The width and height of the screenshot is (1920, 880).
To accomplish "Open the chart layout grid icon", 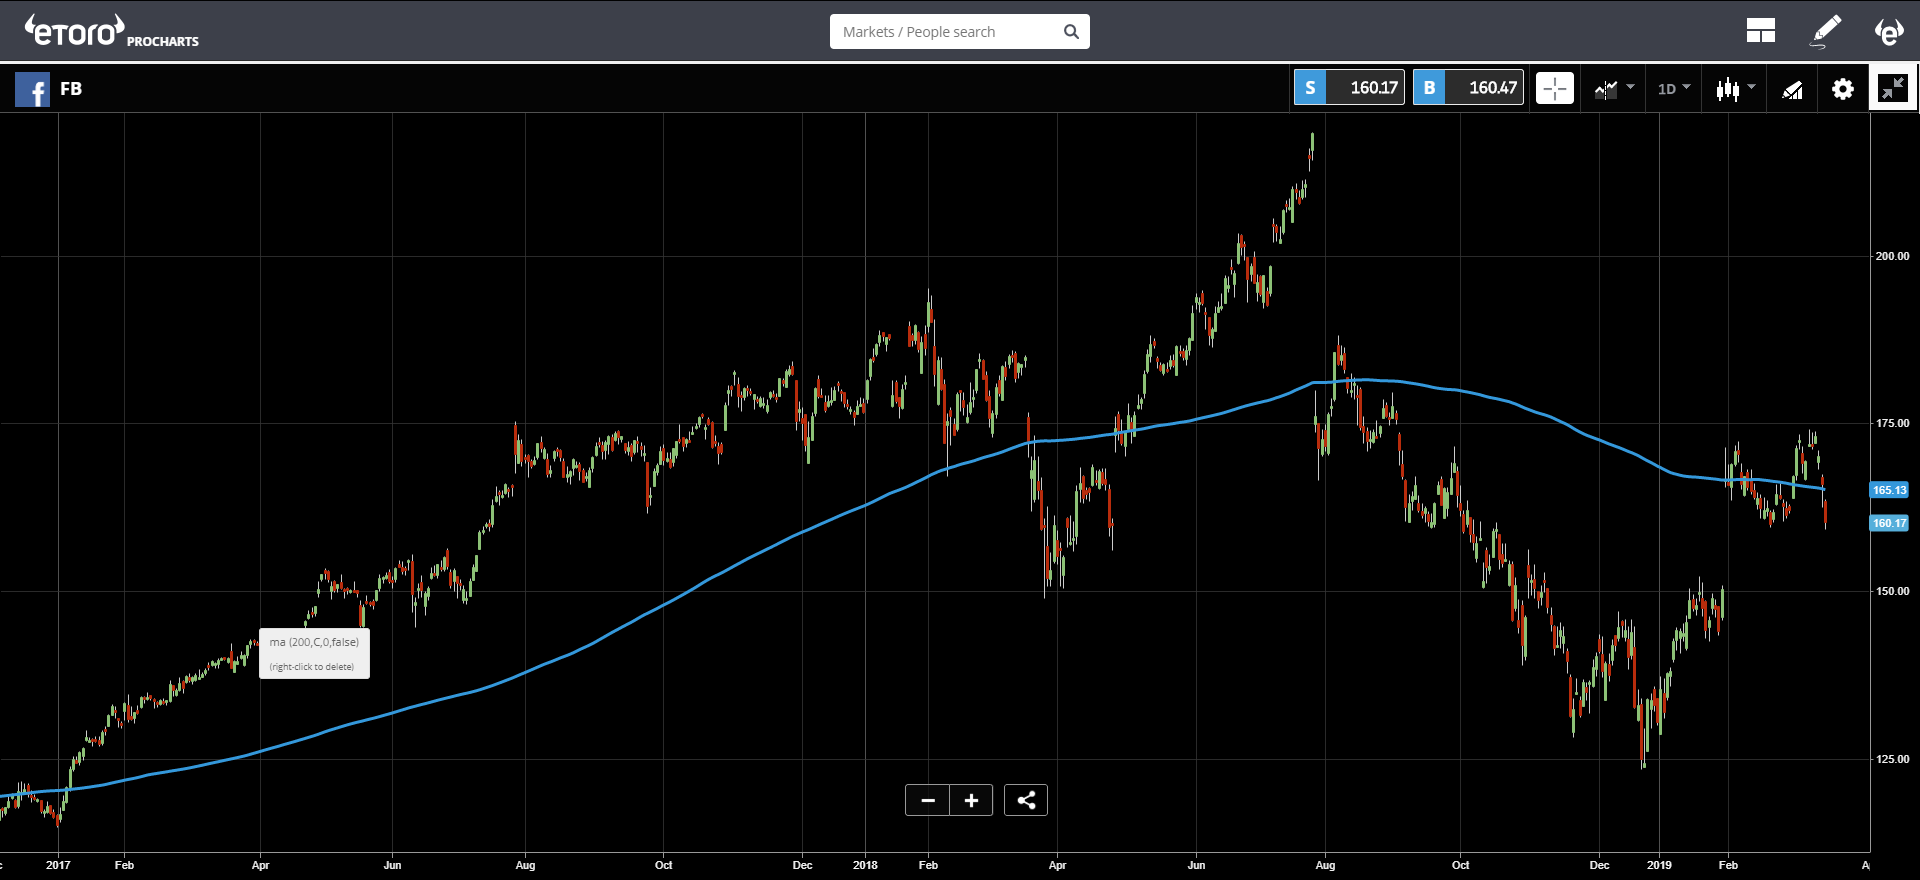I will (x=1760, y=31).
